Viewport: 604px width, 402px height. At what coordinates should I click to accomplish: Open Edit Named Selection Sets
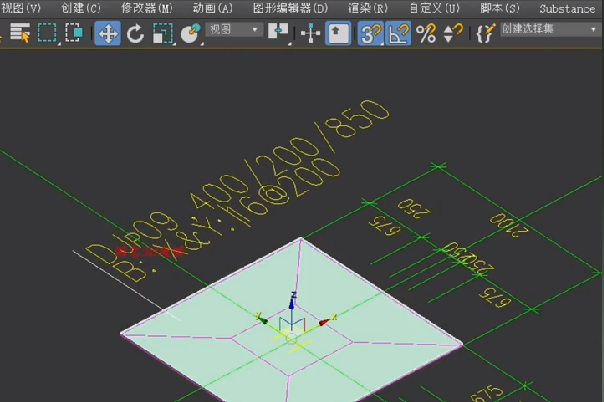pos(485,33)
